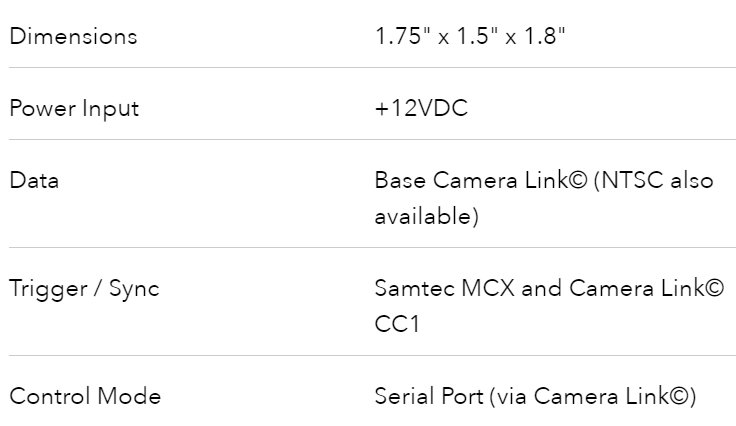736x426 pixels.
Task: Click the Control Mode label
Action: click(85, 396)
